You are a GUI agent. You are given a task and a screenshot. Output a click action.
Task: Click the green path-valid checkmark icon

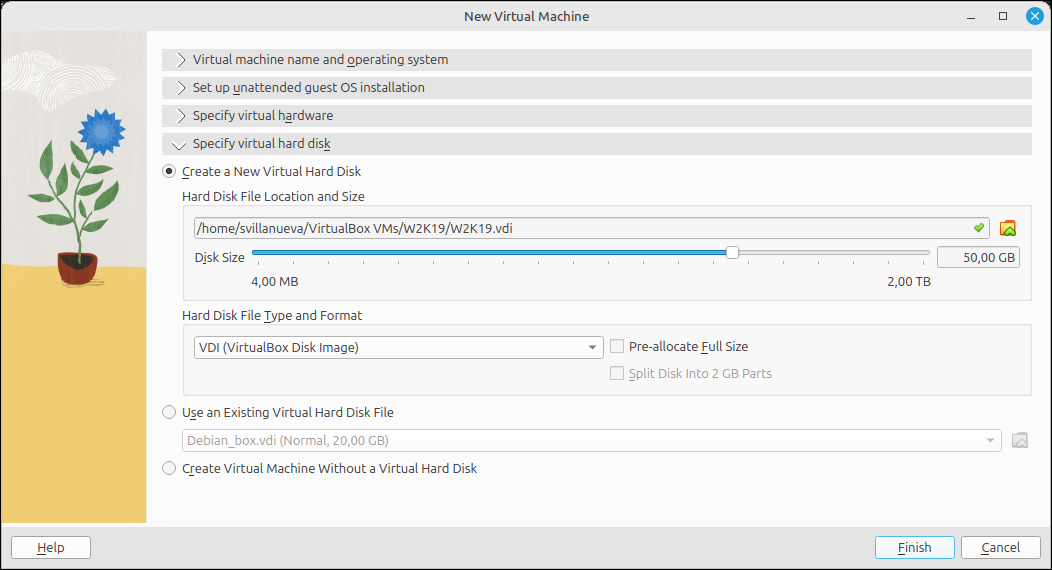979,228
